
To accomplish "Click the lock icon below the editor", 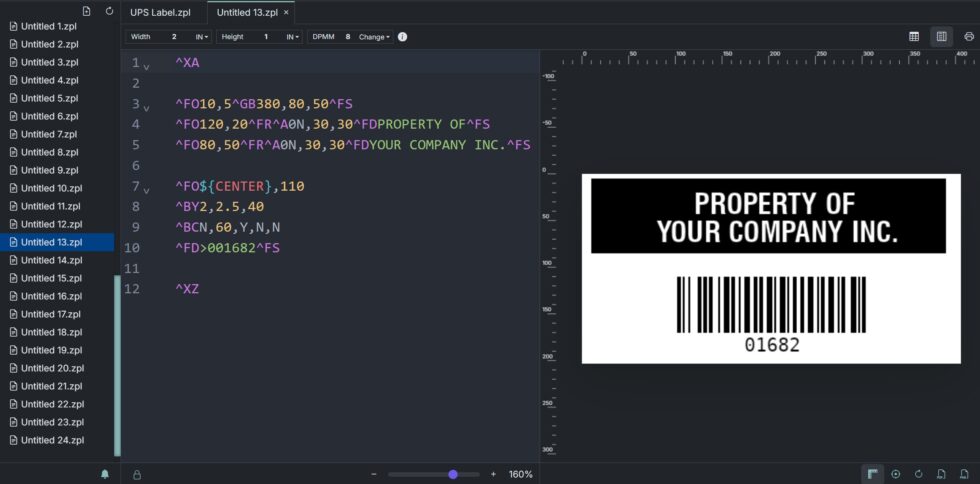I will coord(136,474).
